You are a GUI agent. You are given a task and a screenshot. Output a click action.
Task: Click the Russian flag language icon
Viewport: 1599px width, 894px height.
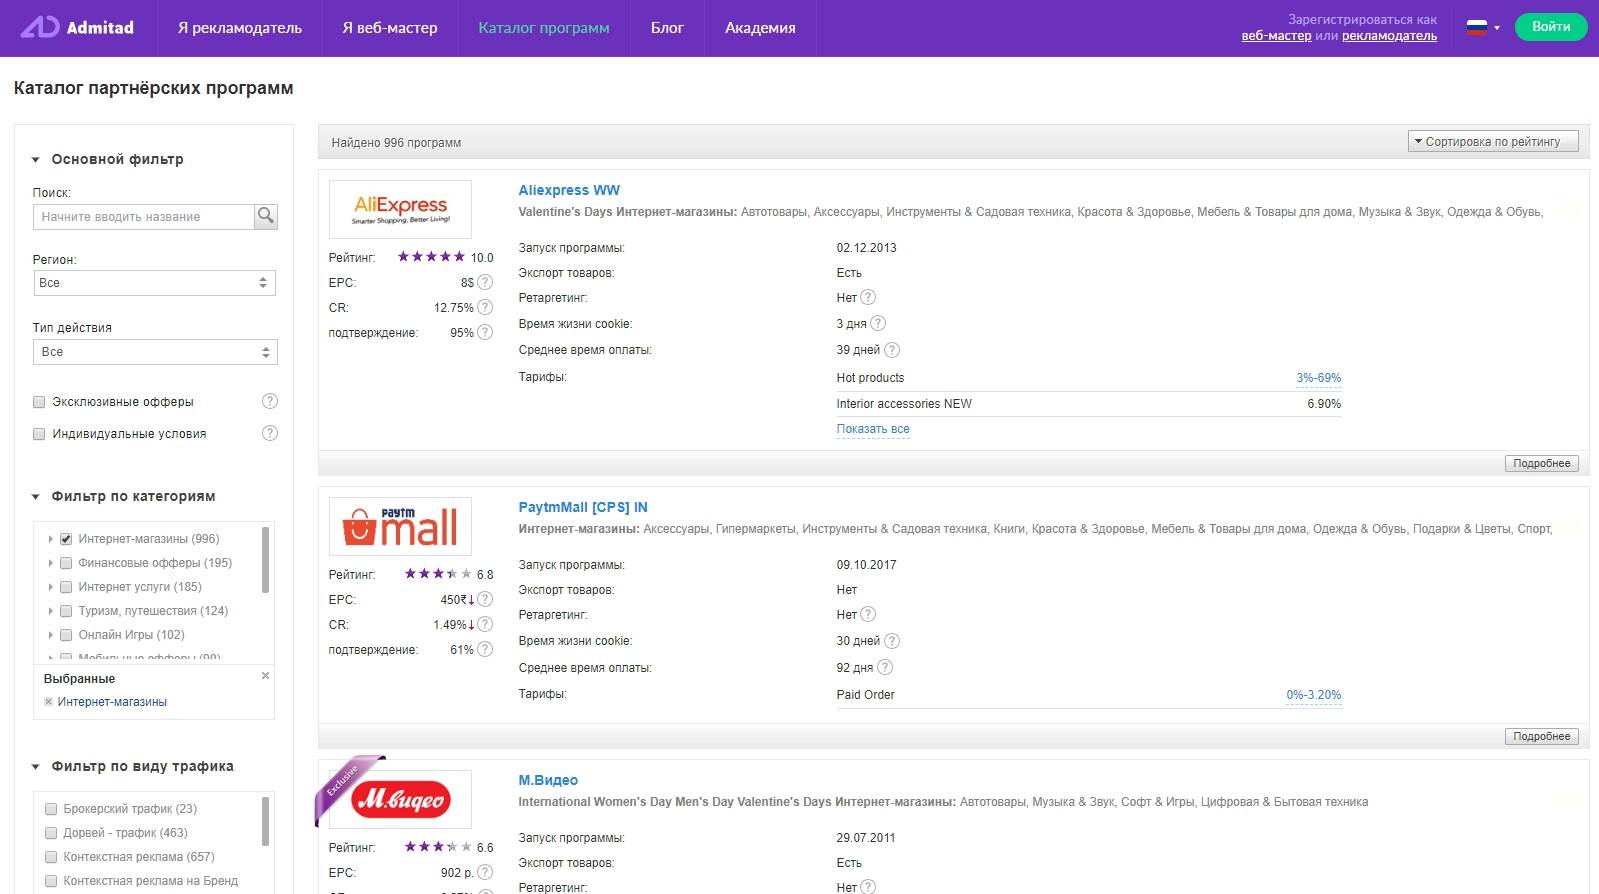click(1476, 28)
